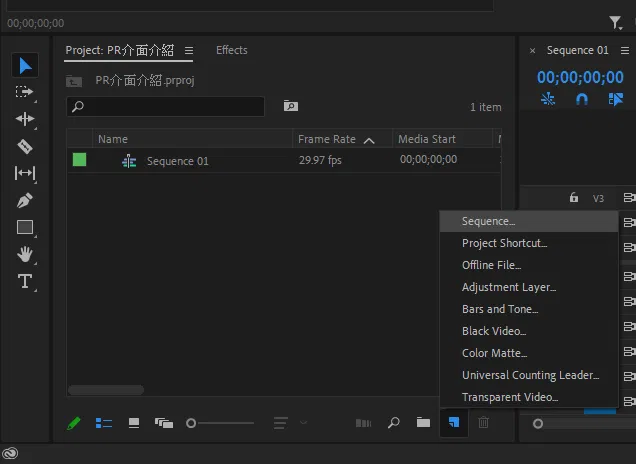Click the Find magnifier icon in footer

393,423
